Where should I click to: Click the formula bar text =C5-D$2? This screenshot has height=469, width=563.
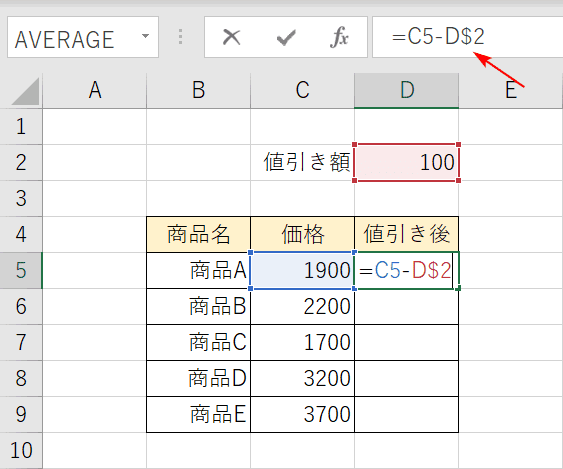pyautogui.click(x=438, y=37)
